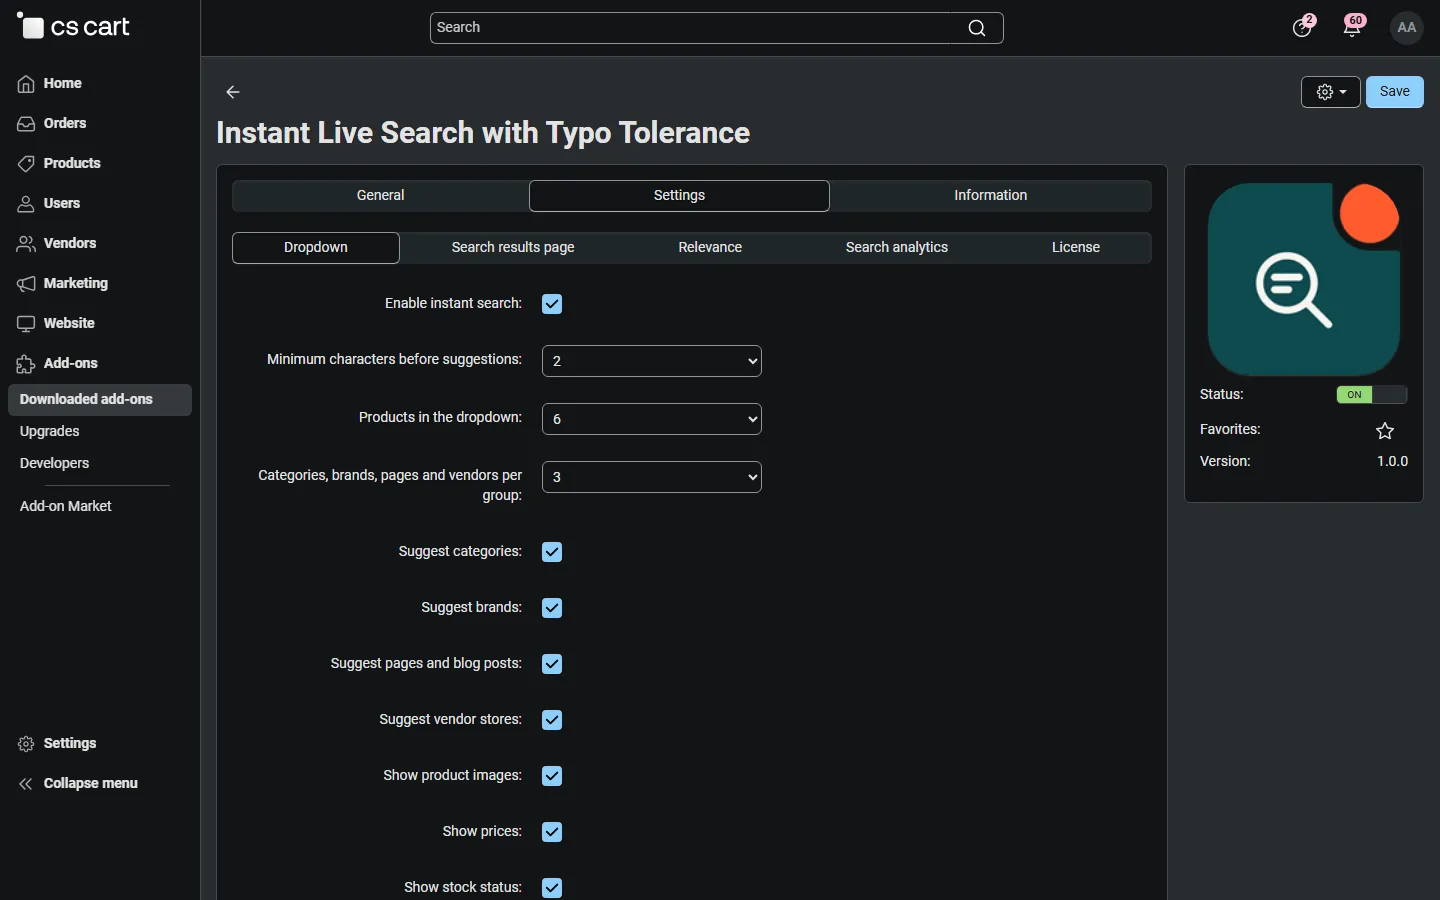Click the Add-ons puzzle icon
Image resolution: width=1440 pixels, height=900 pixels.
pos(26,364)
